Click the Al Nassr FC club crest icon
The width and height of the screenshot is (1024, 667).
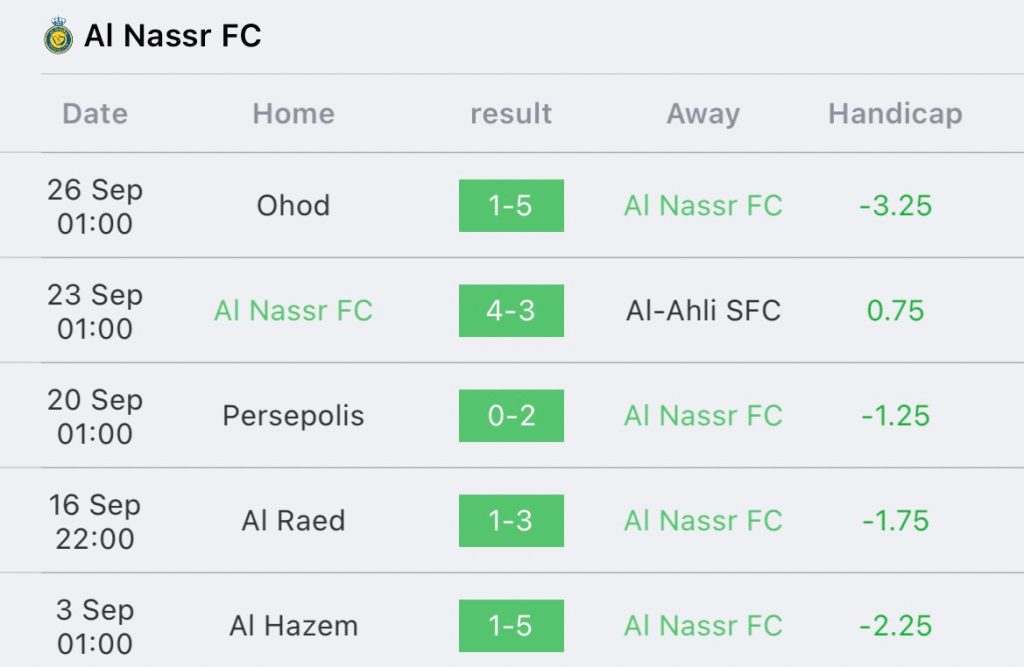58,35
